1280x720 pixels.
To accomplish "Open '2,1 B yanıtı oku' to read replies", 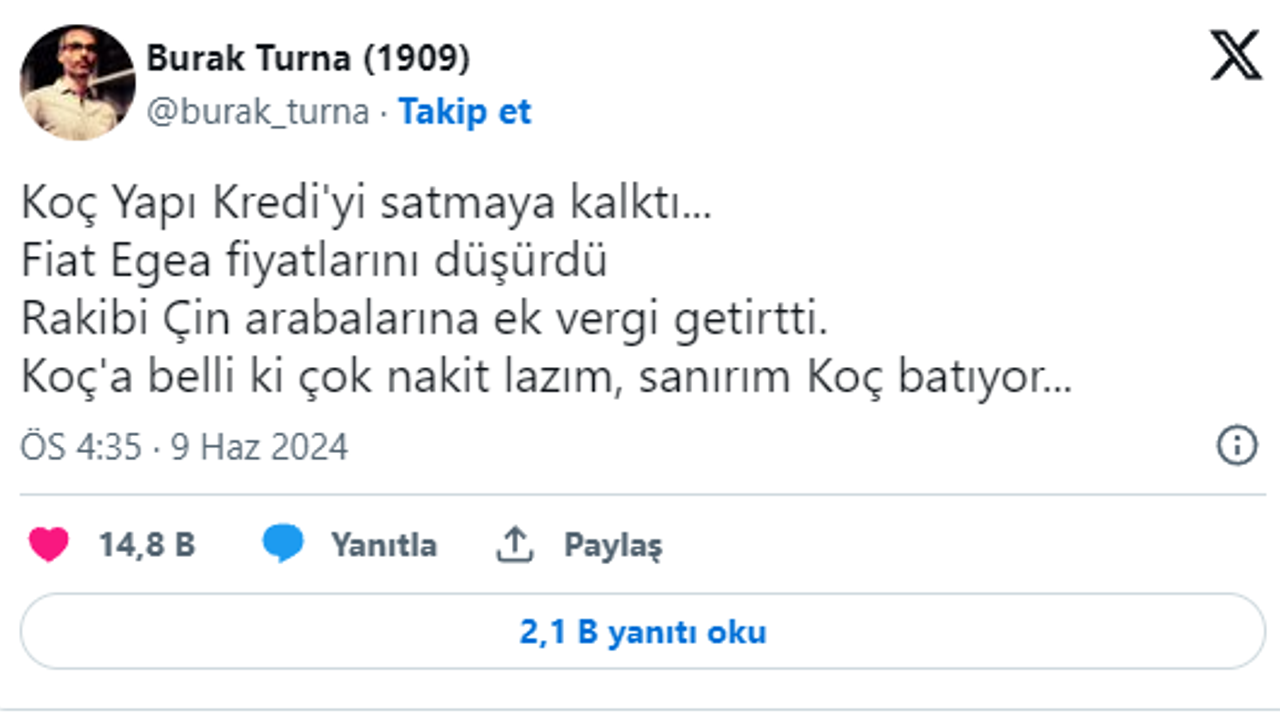I will click(640, 632).
